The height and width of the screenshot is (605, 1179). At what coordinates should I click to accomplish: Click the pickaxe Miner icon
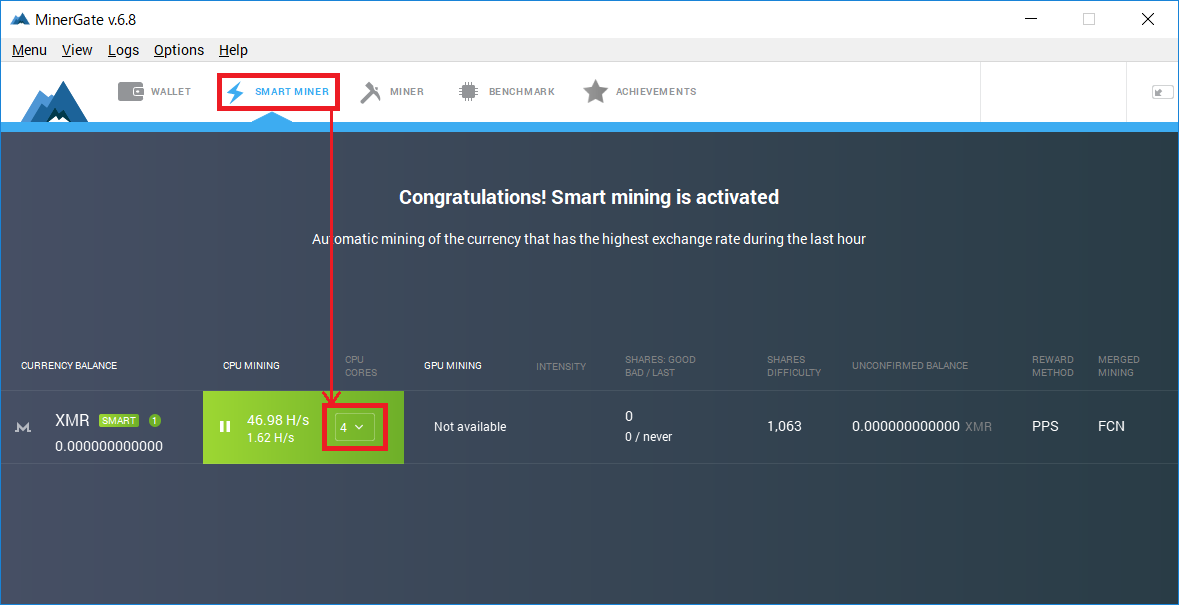[369, 92]
